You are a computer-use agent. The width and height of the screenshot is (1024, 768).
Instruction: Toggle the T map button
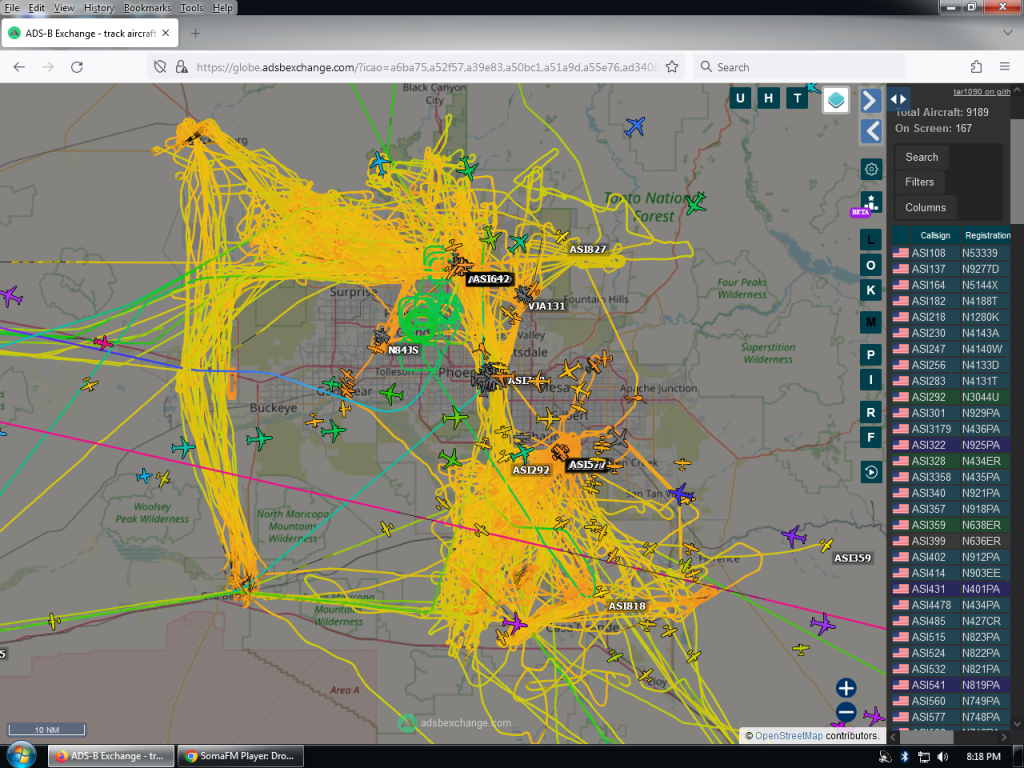[x=797, y=99]
